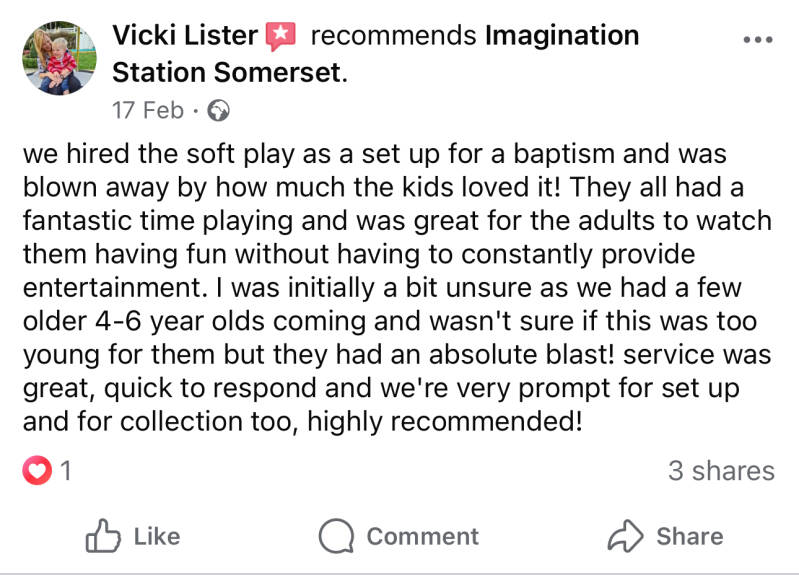Show the "3 shares" list
799x575 pixels.
721,470
